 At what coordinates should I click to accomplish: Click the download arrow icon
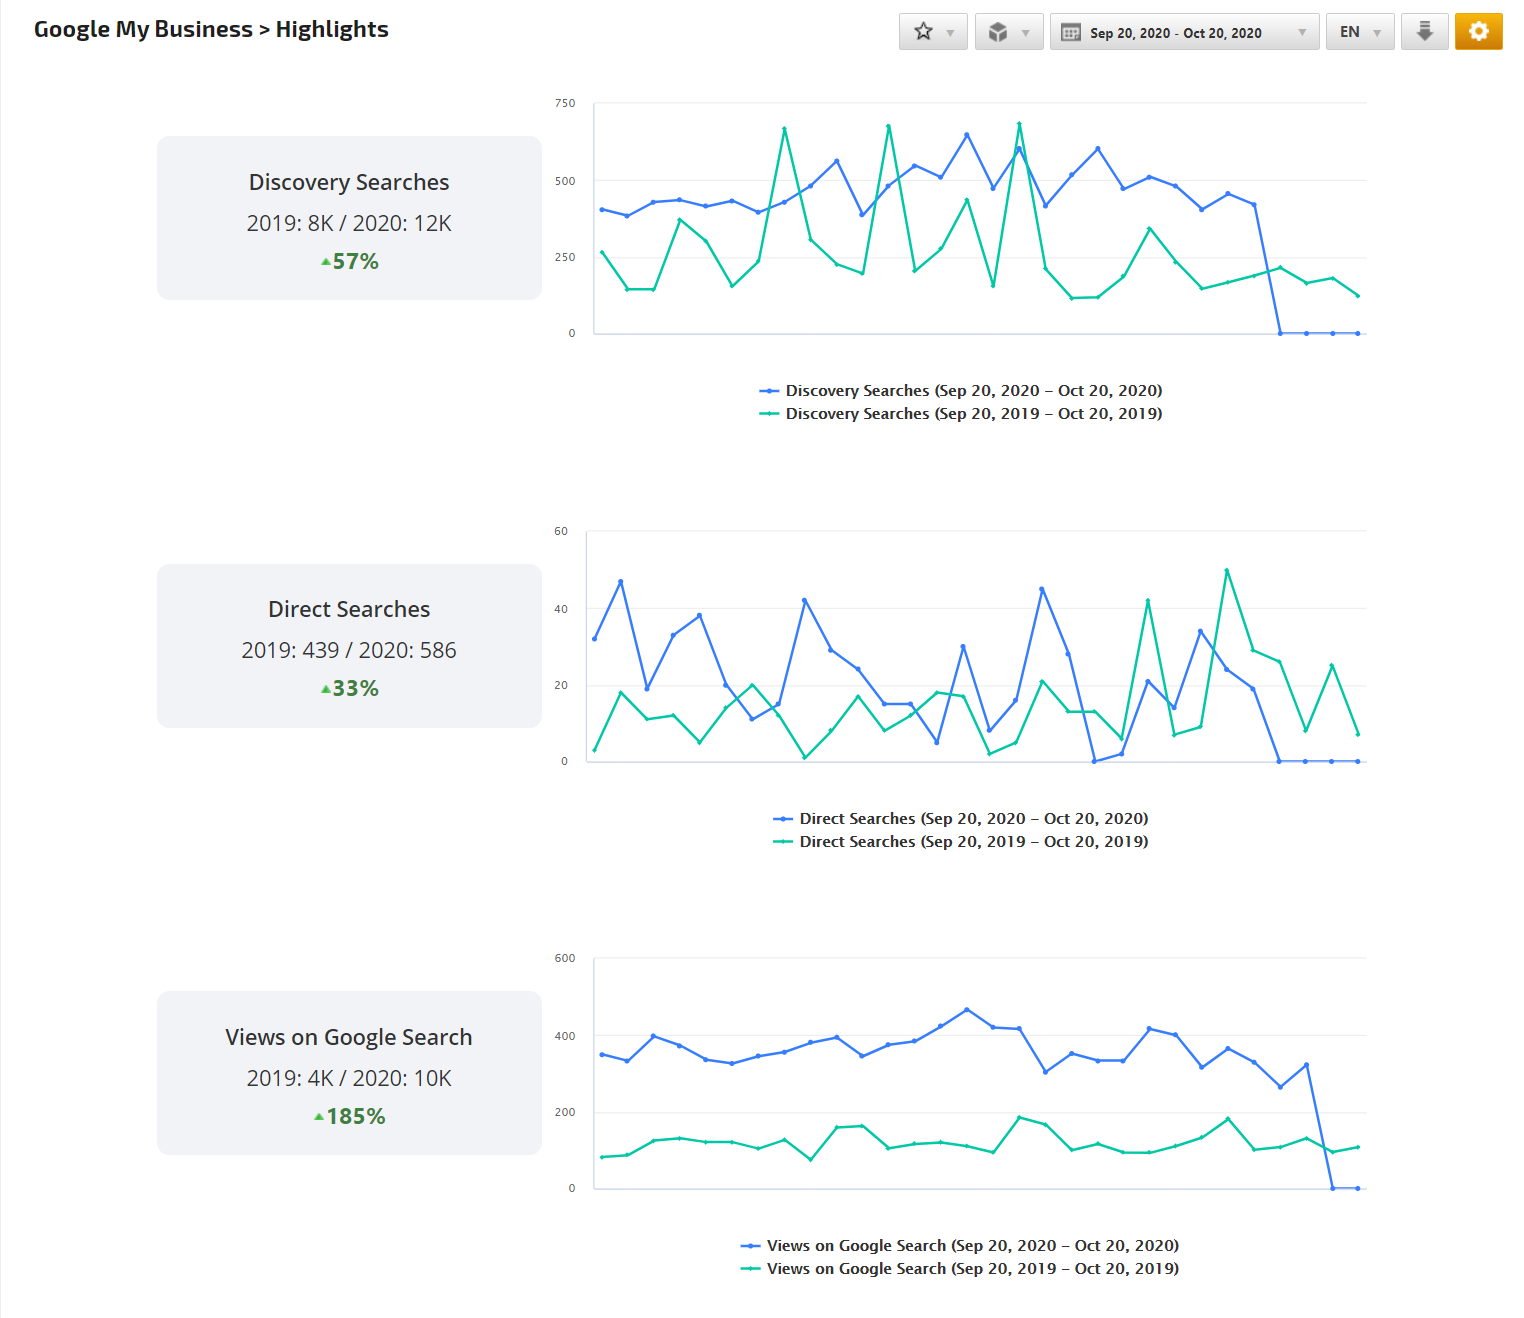click(x=1424, y=32)
